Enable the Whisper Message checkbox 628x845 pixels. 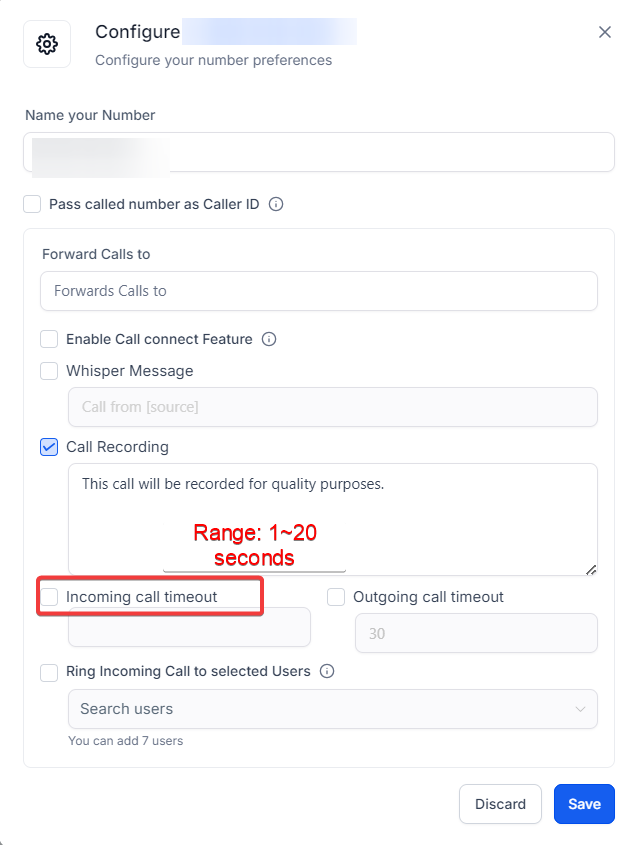(x=49, y=371)
